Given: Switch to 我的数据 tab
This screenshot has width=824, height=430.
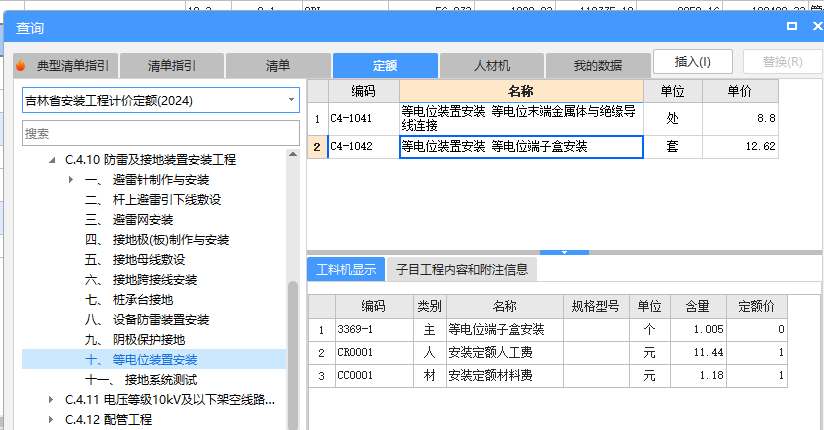Looking at the screenshot, I should (598, 66).
